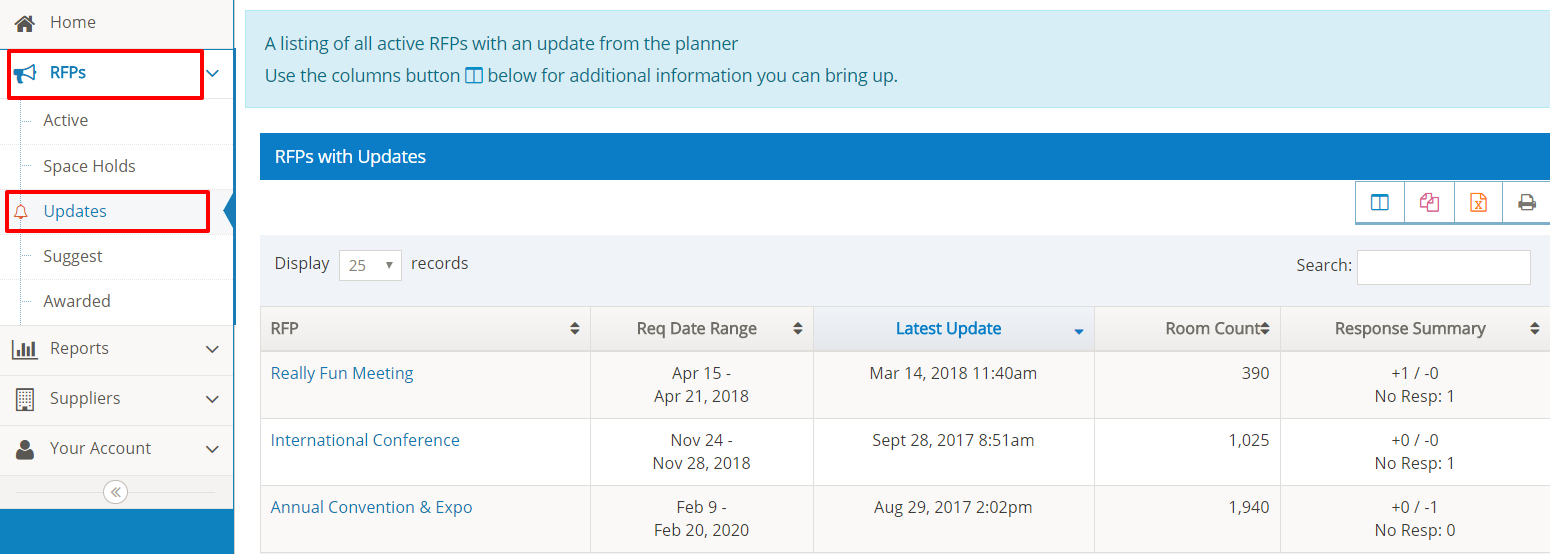Select the Space Holds submenu item
This screenshot has width=1550, height=554.
pos(89,166)
